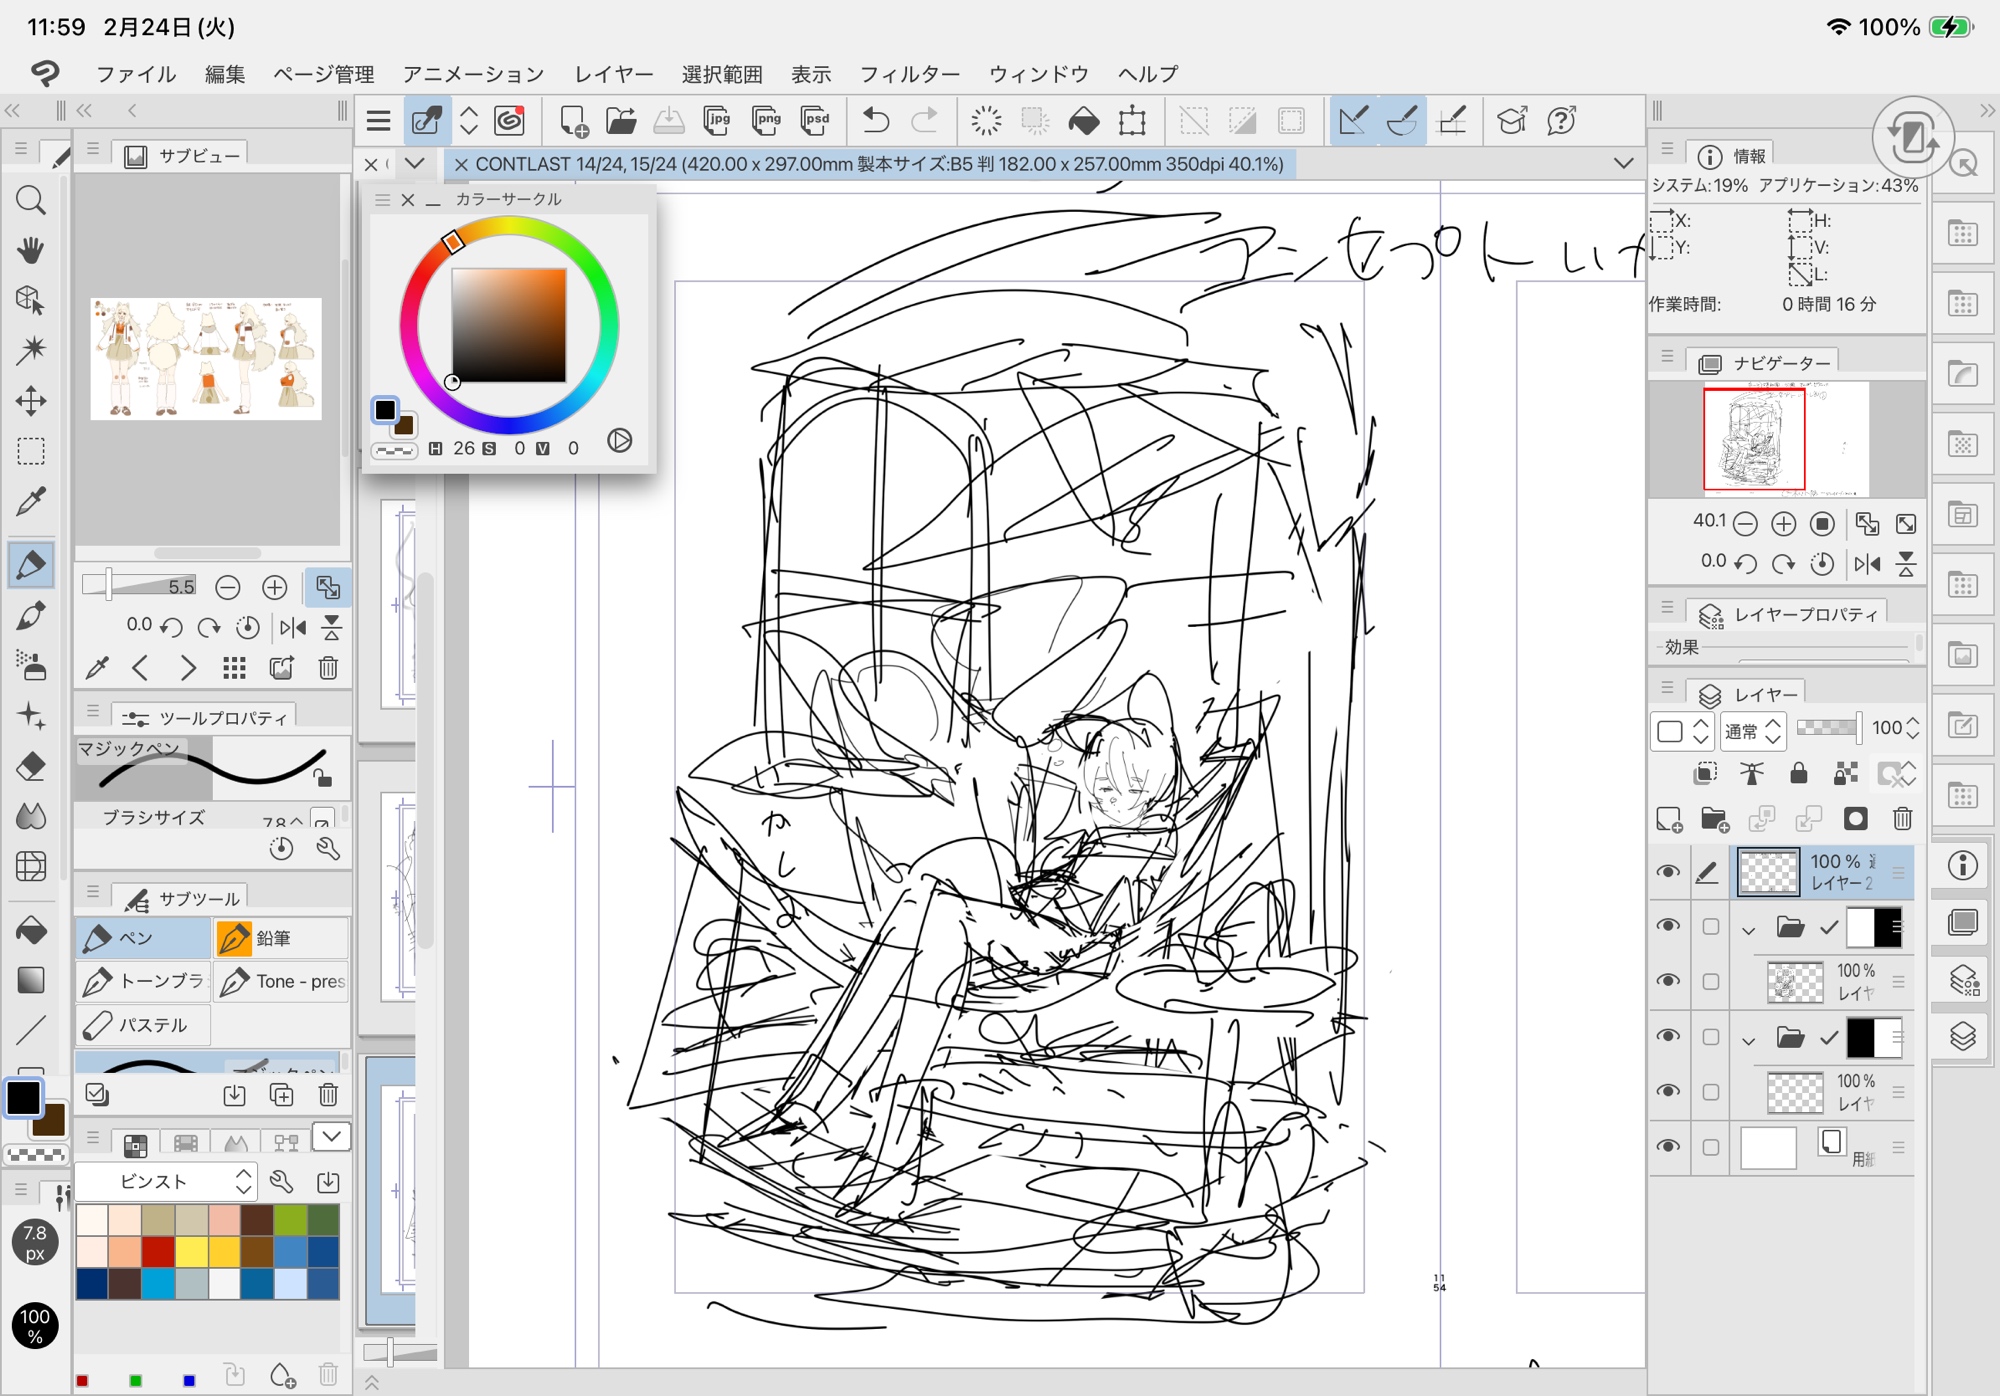Hide レイヤー 2 with its eye icon
Screen dimensions: 2000x1396
pos(1667,872)
